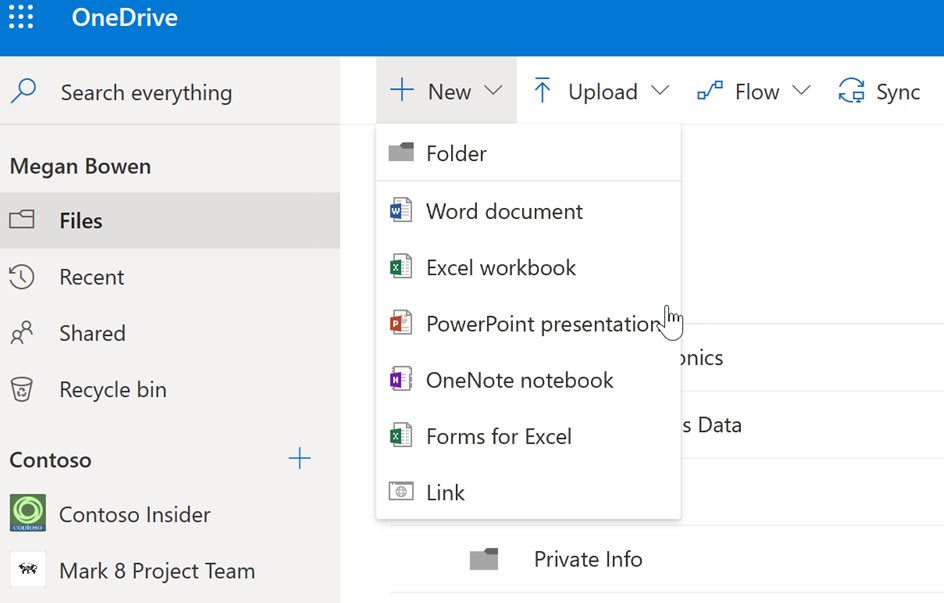The height and width of the screenshot is (603, 944).
Task: Click the OneDrive title link
Action: [x=125, y=17]
